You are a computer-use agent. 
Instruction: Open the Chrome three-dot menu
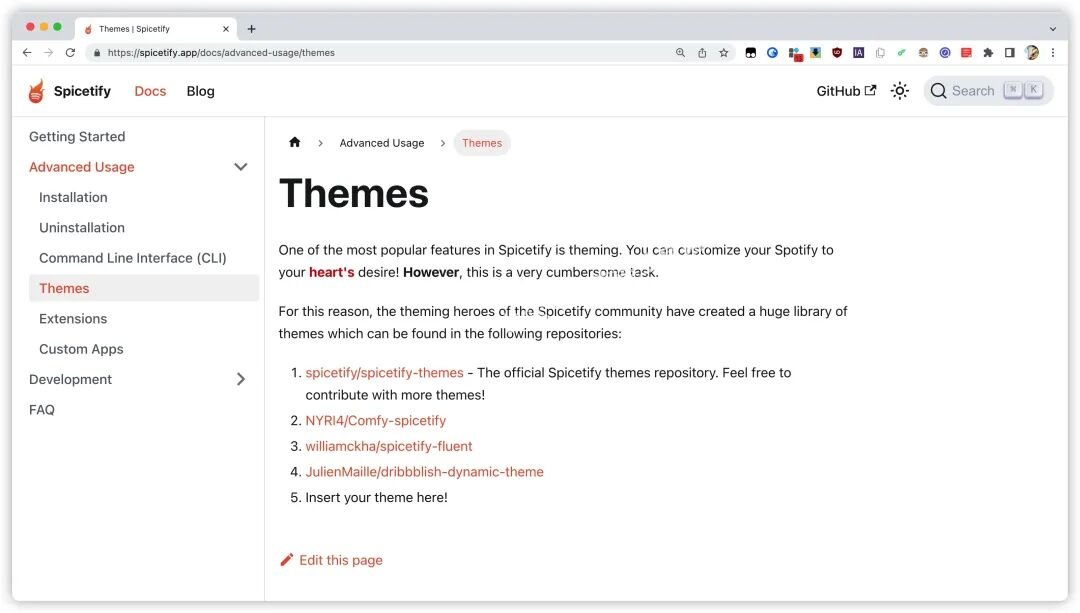(x=1052, y=52)
